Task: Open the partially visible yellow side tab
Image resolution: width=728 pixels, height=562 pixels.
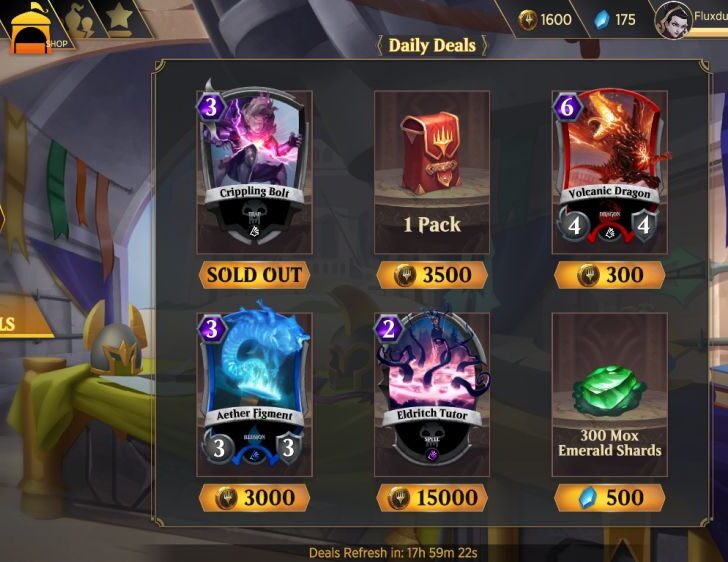Action: pyautogui.click(x=23, y=323)
